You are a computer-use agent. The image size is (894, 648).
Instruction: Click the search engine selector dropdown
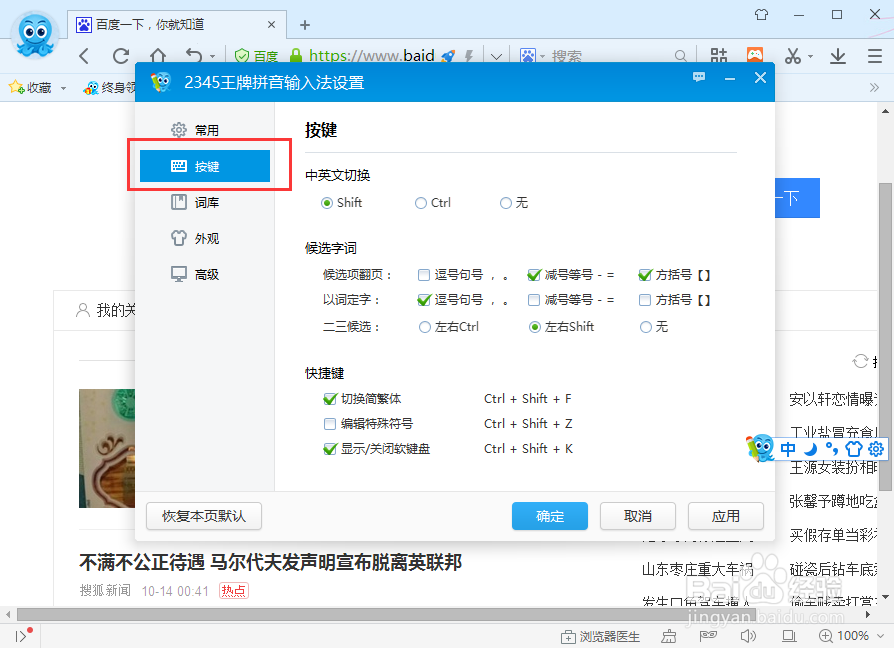click(533, 56)
